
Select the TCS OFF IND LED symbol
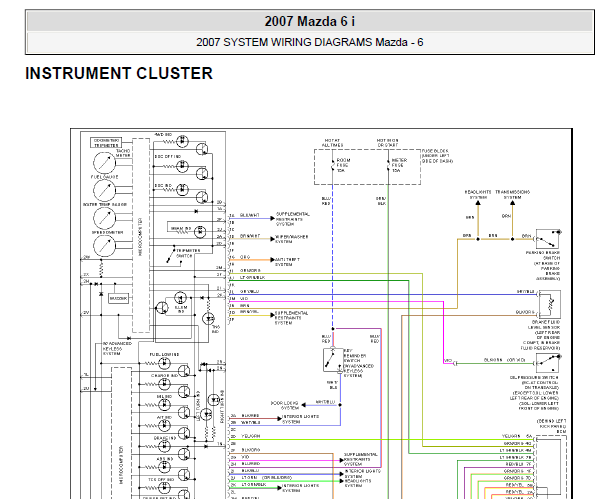[164, 487]
